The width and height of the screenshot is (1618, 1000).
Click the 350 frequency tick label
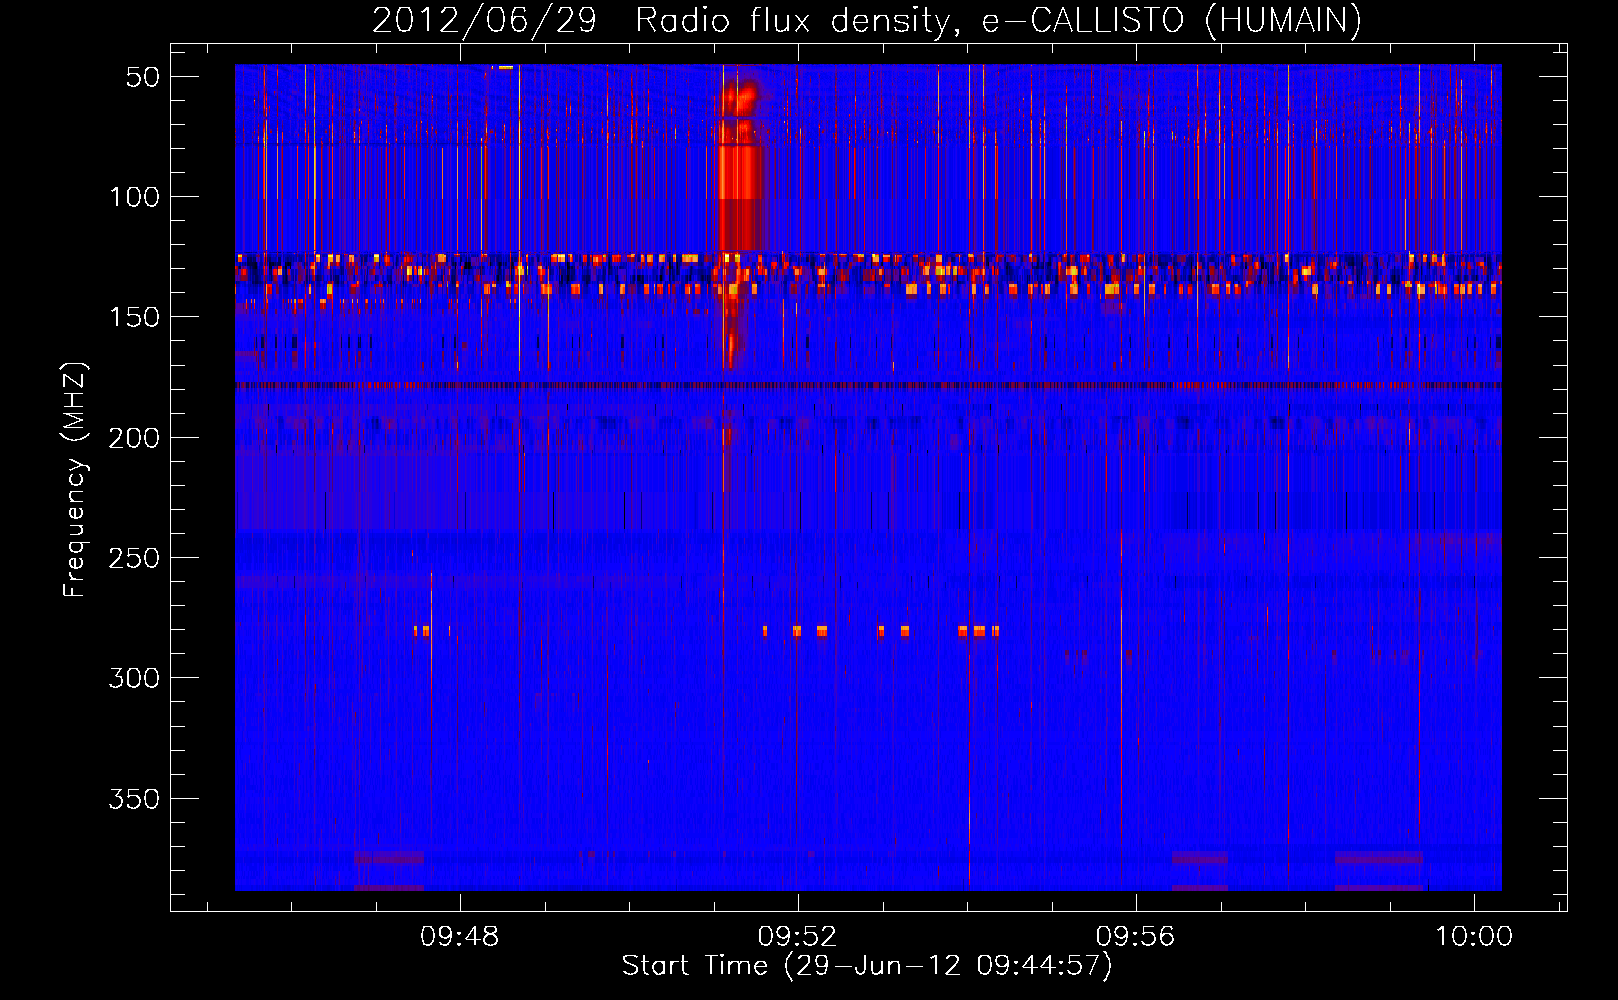click(x=135, y=799)
